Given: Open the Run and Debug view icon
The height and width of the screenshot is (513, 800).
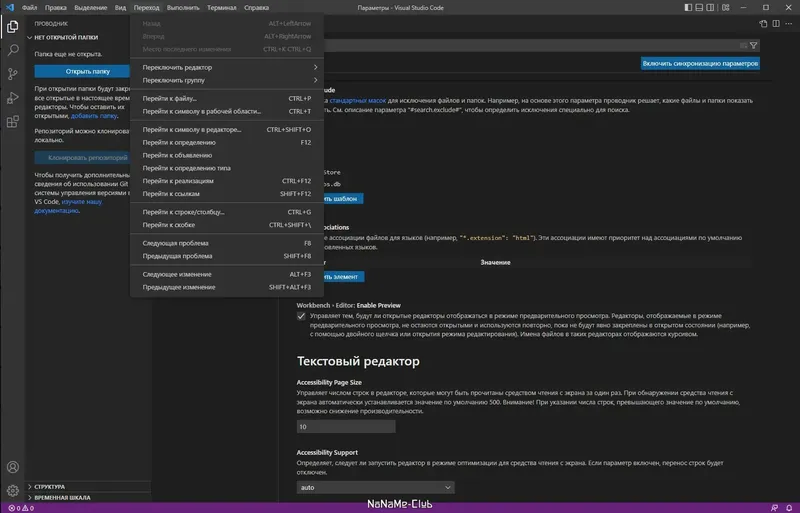Looking at the screenshot, I should pos(13,98).
